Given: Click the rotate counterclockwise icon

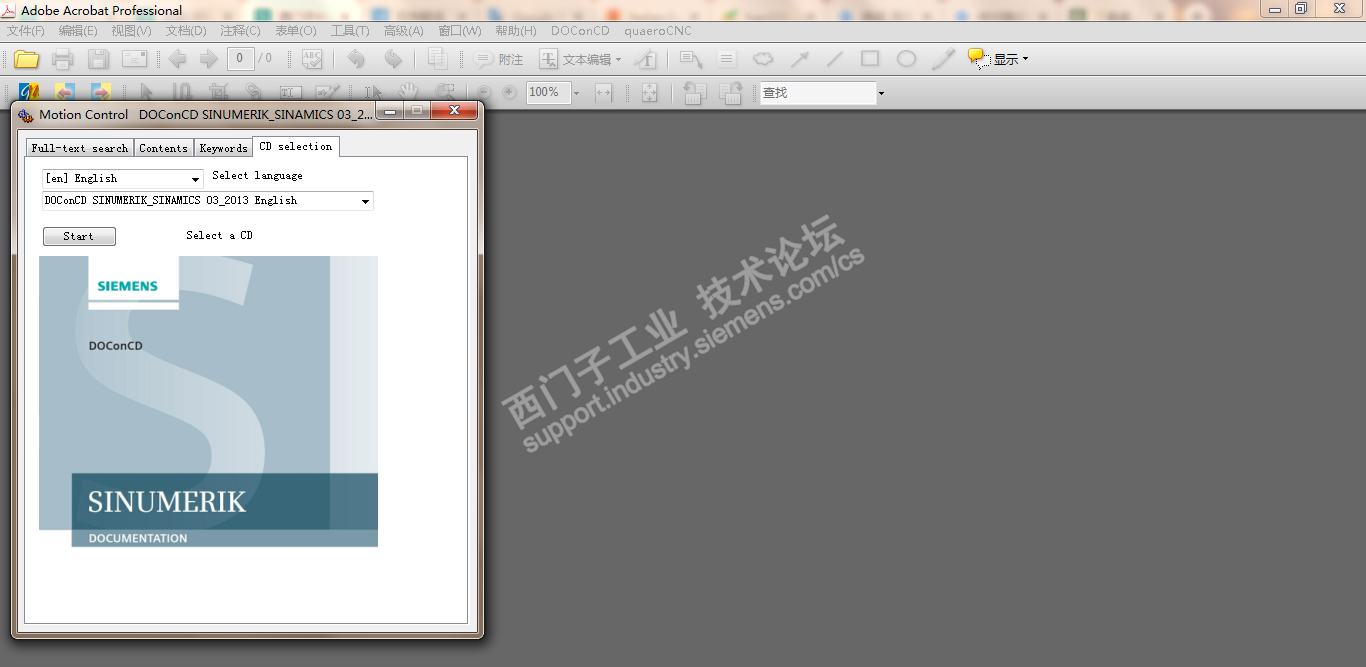Looking at the screenshot, I should (x=695, y=92).
